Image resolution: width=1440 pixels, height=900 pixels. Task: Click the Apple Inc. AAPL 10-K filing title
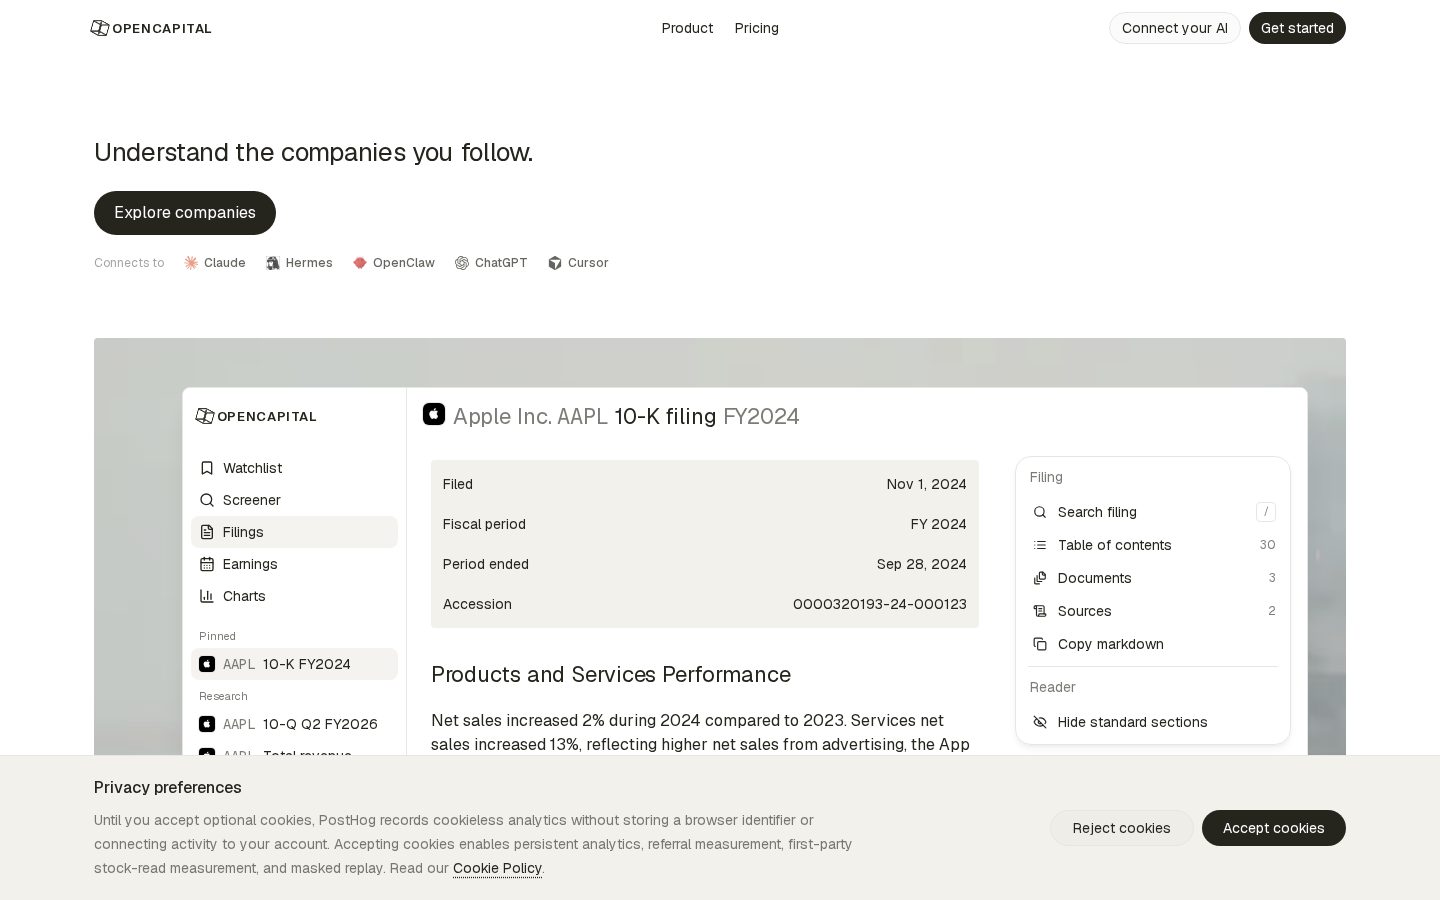pos(626,416)
